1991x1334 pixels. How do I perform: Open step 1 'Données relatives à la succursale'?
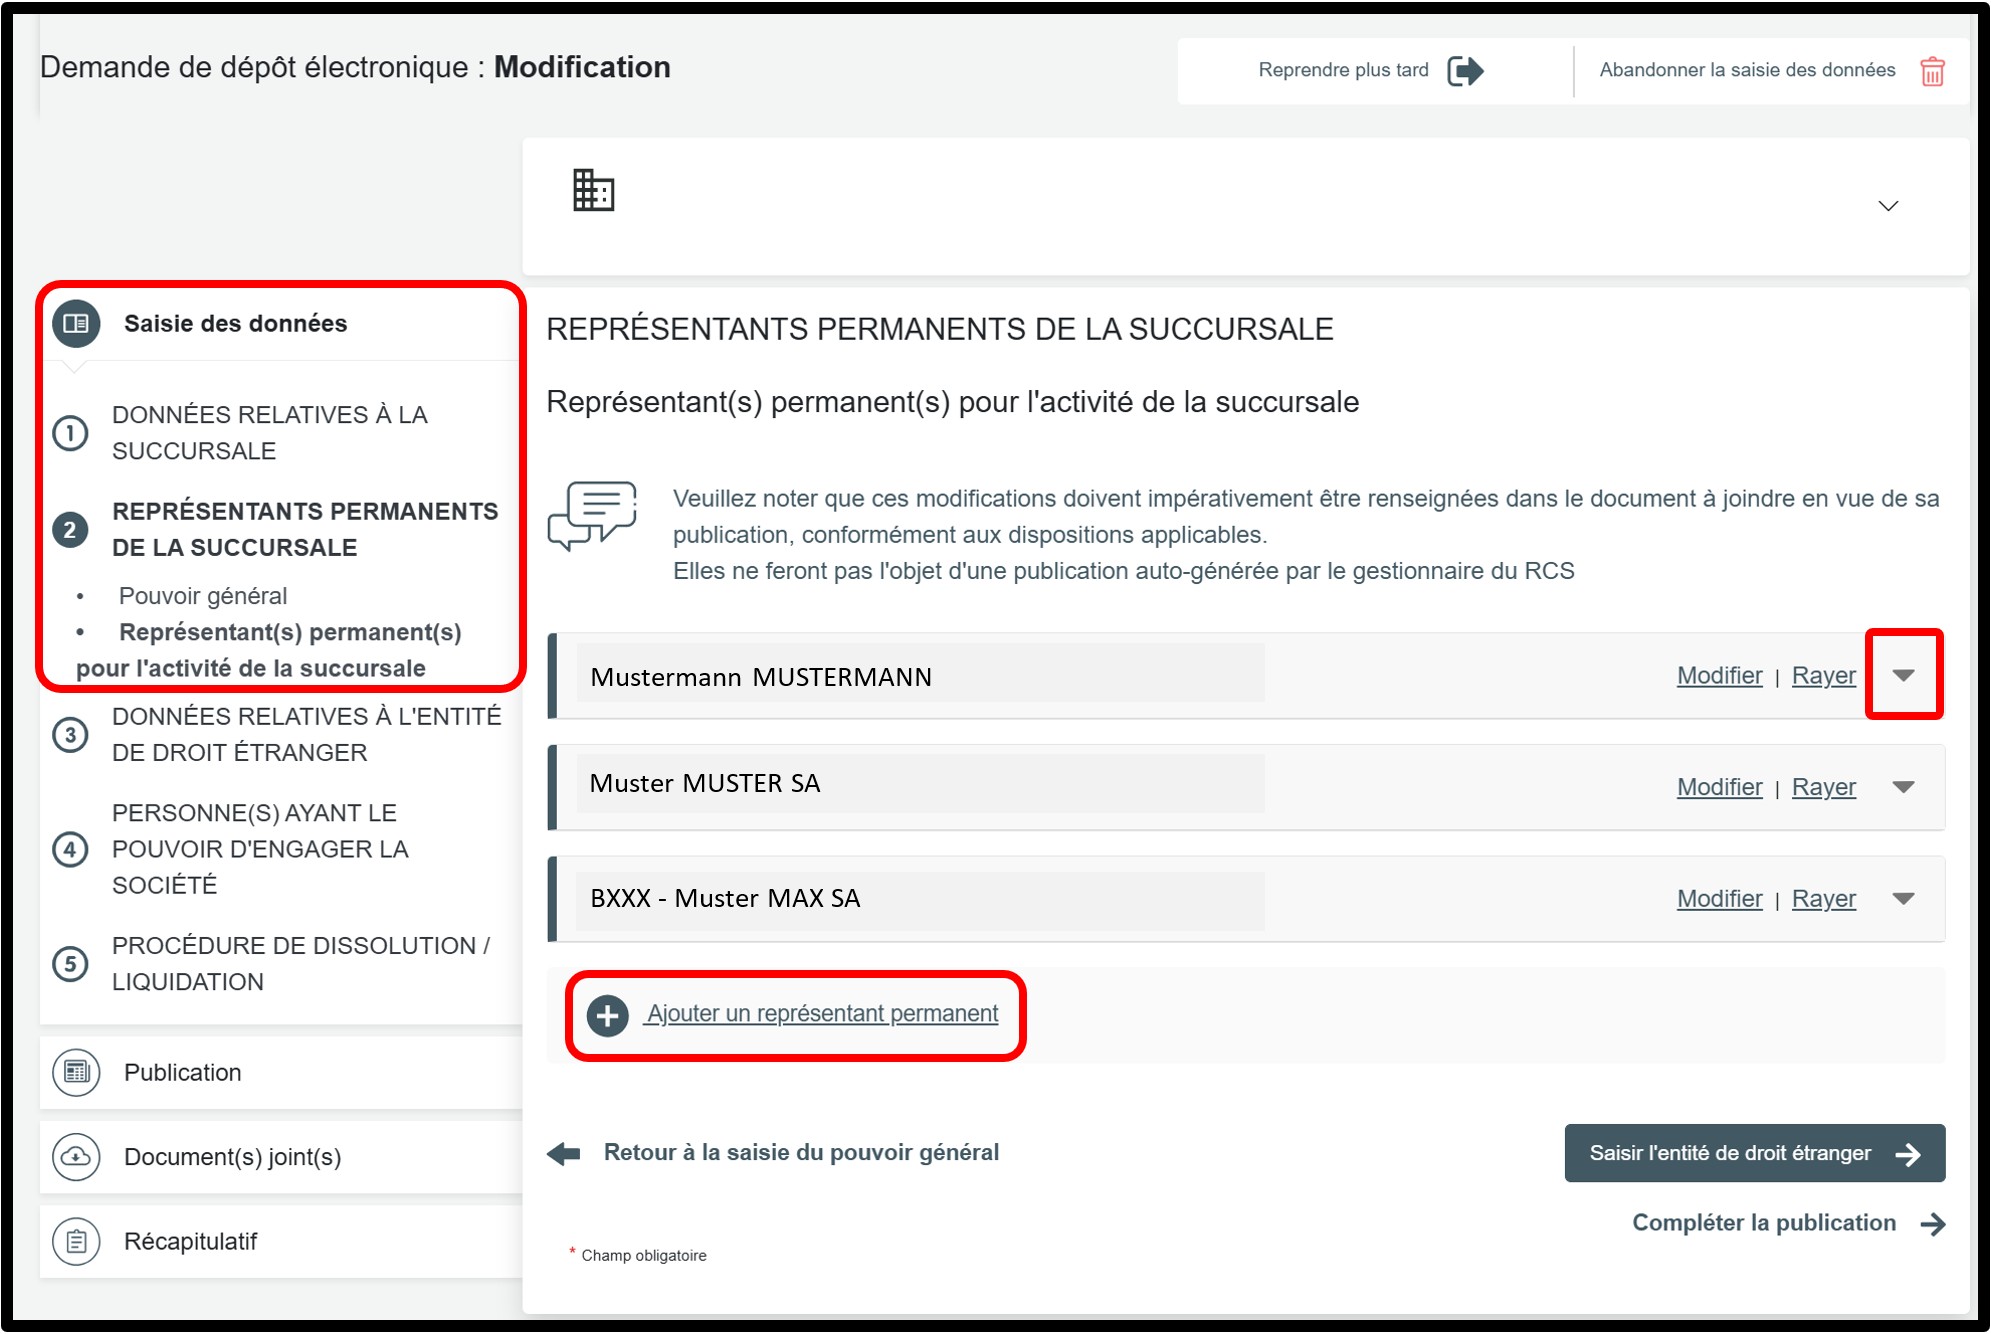click(x=268, y=433)
